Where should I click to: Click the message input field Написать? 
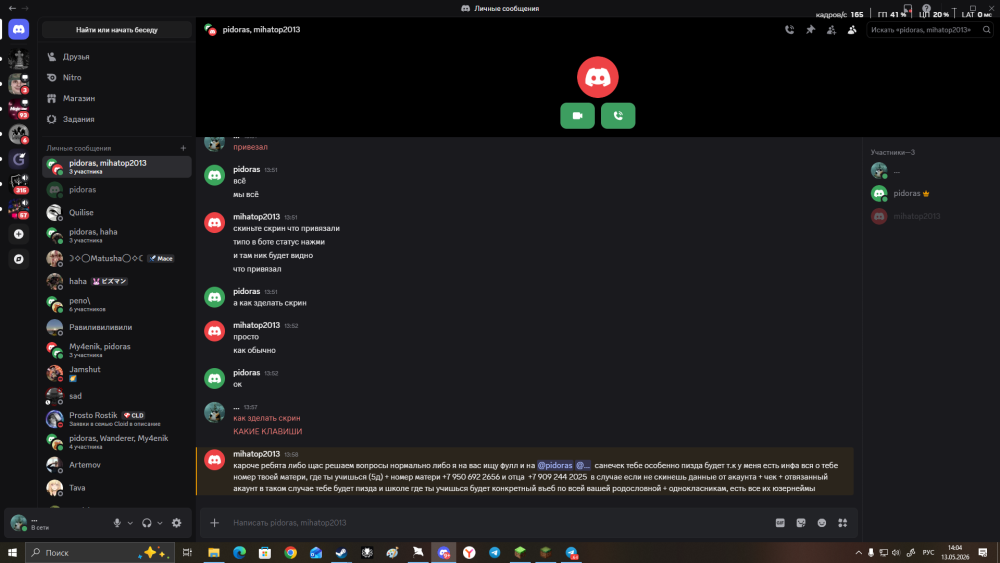coord(497,523)
